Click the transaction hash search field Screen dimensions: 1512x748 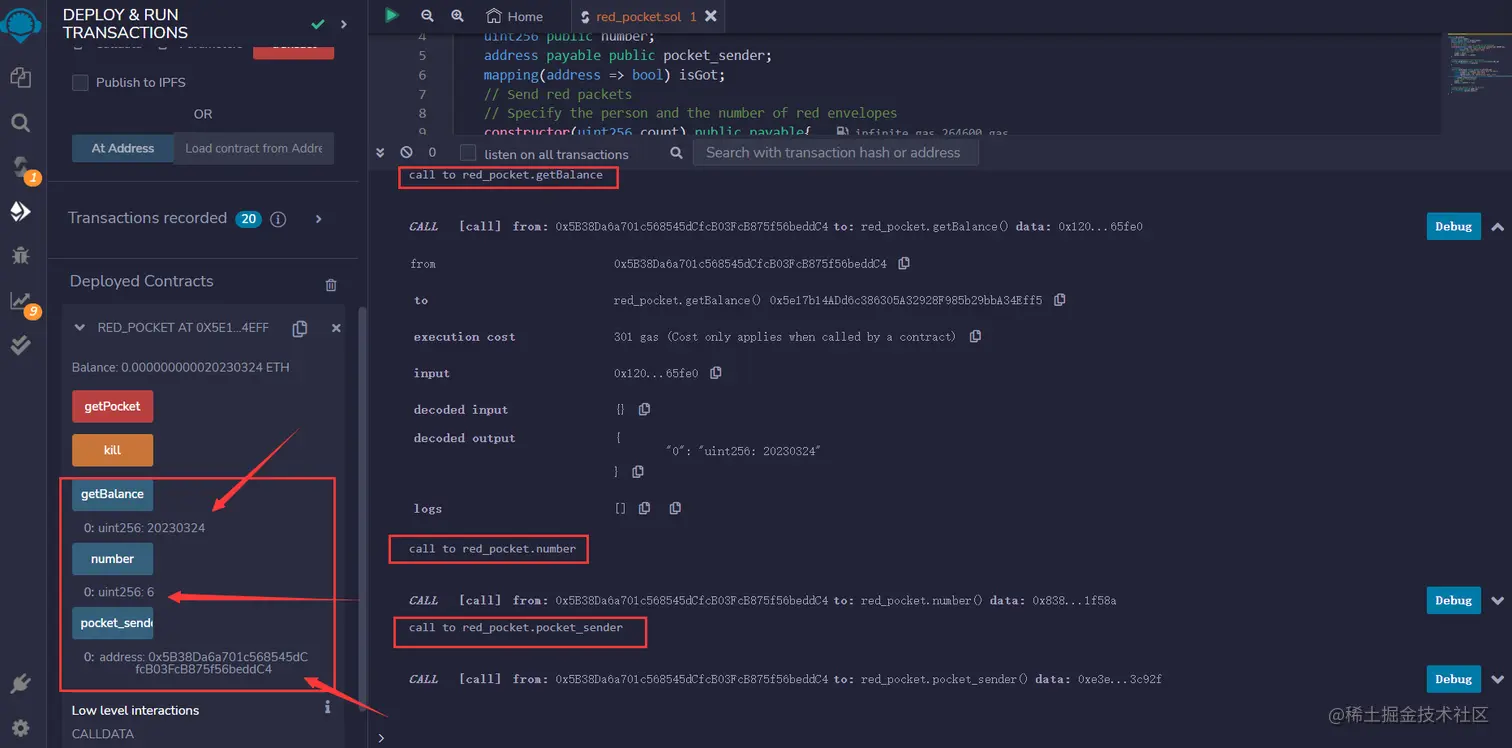(836, 152)
